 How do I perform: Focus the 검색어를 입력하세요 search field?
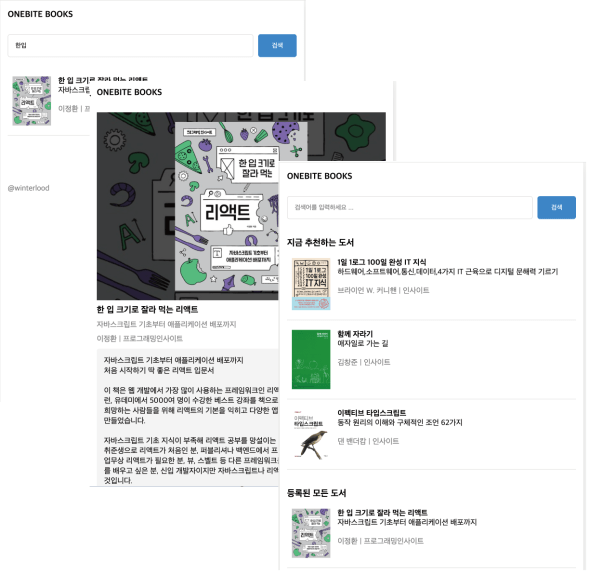pyautogui.click(x=409, y=207)
